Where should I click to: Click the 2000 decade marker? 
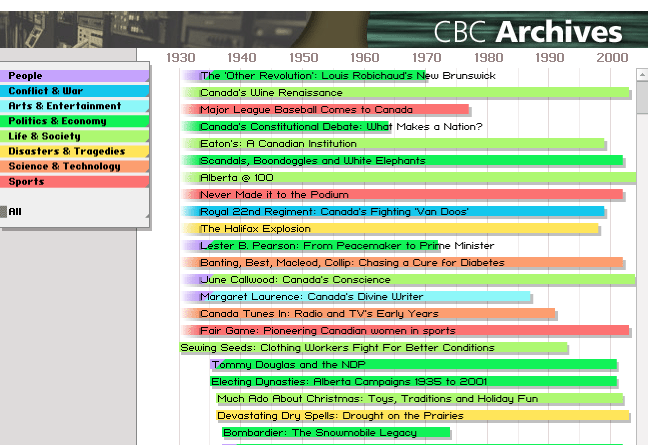612,57
